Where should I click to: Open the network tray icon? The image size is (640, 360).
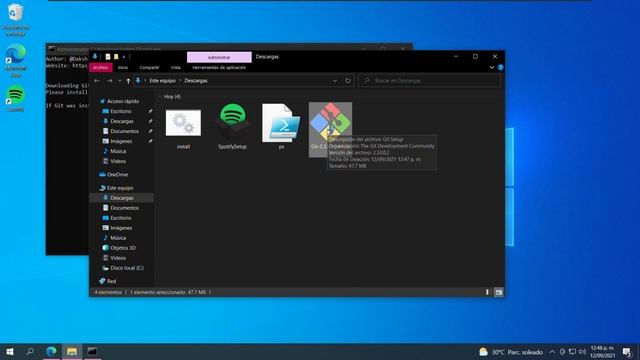point(572,352)
